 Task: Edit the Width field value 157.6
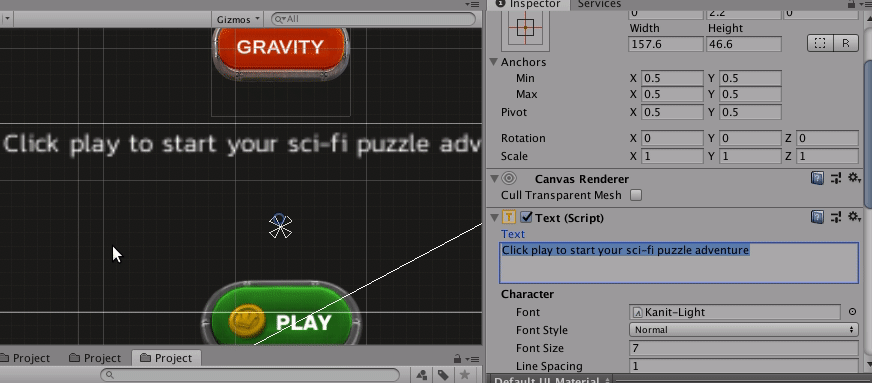[666, 44]
